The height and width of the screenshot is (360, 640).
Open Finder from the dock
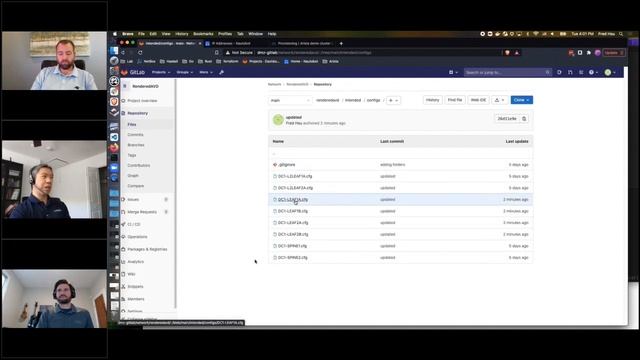pos(114,51)
